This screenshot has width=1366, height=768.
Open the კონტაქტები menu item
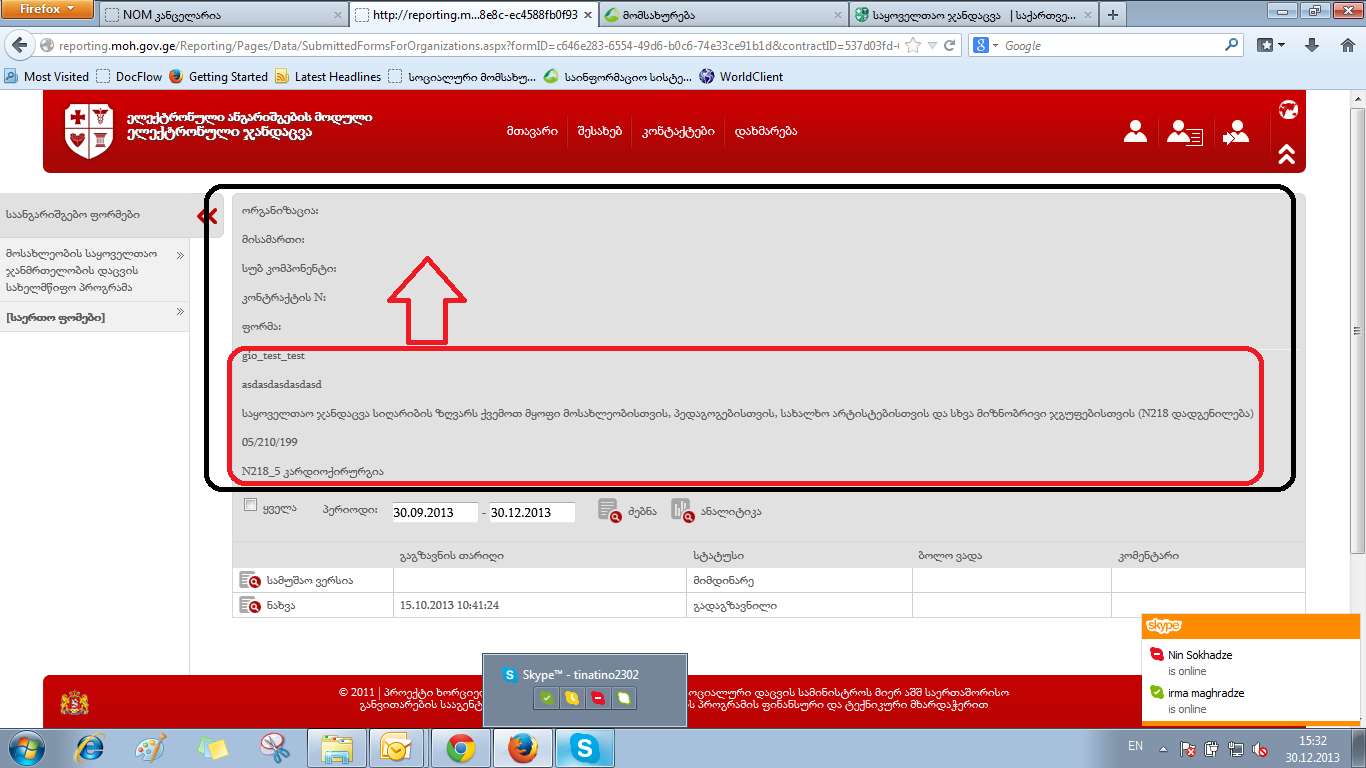677,132
